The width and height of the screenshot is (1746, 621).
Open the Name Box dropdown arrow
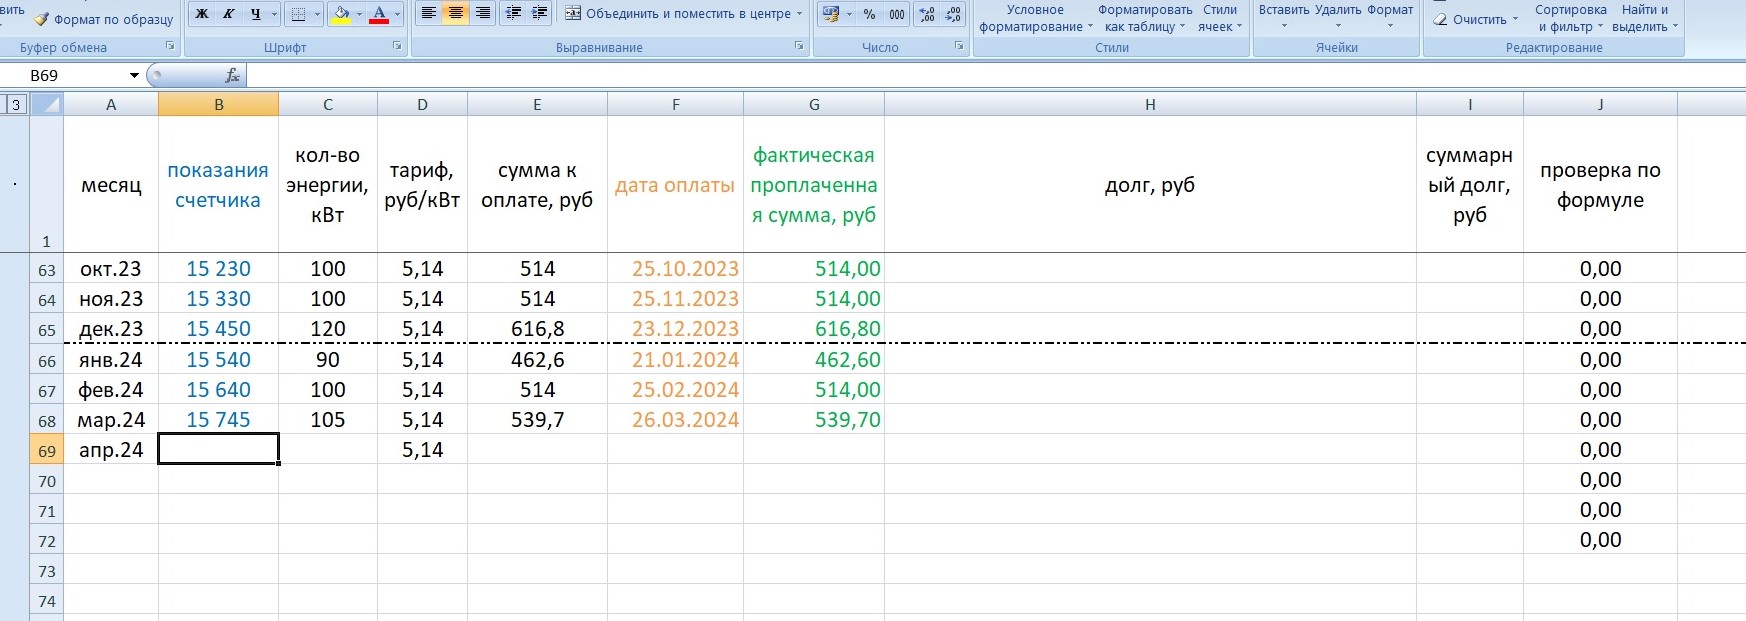click(x=134, y=75)
